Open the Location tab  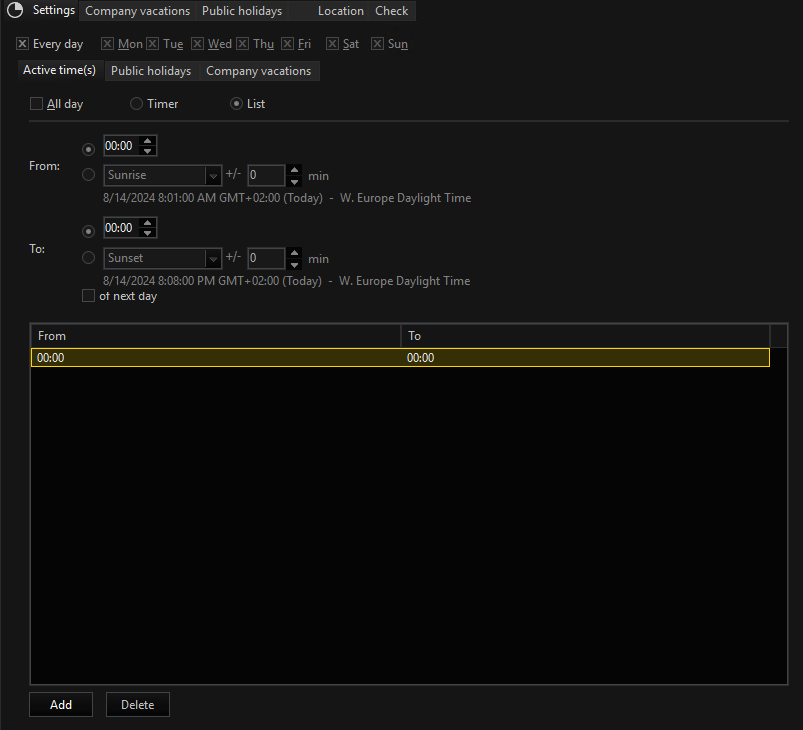341,11
